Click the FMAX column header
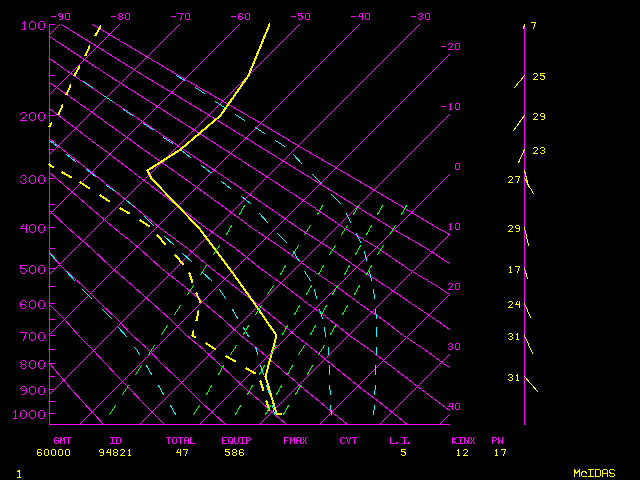This screenshot has width=640, height=480. tap(295, 440)
